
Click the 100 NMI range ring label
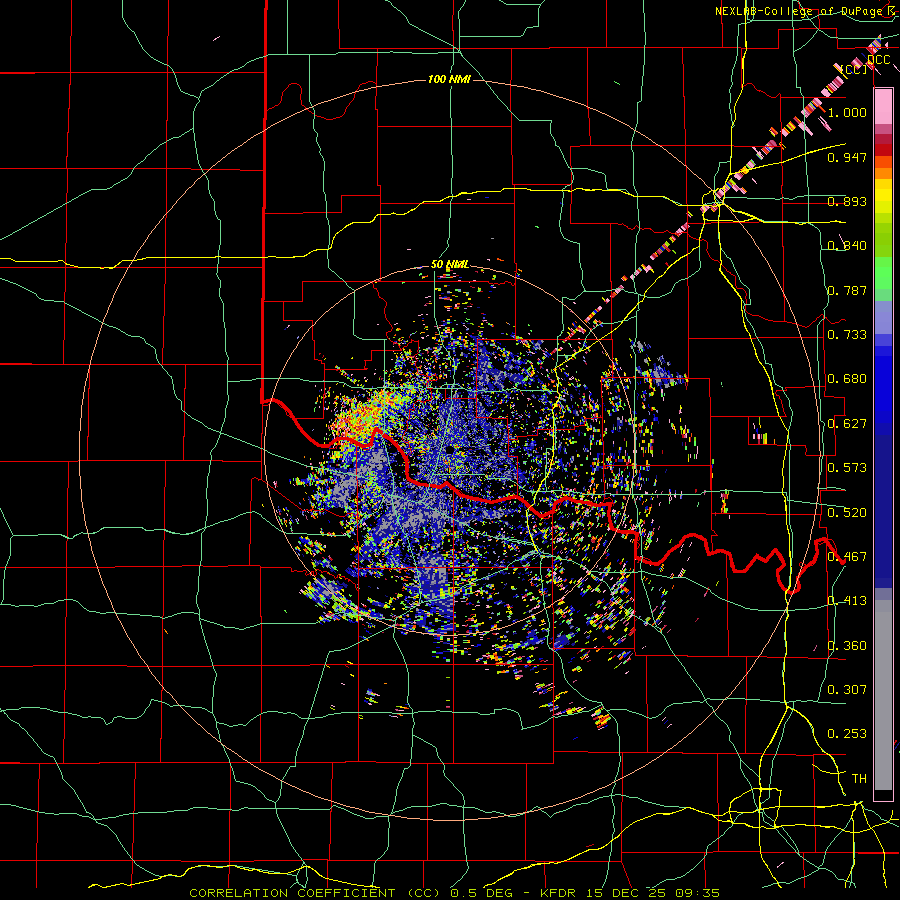coord(449,79)
